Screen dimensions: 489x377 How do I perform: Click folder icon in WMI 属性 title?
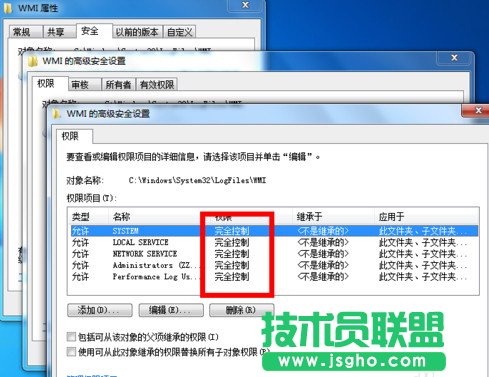8,8
